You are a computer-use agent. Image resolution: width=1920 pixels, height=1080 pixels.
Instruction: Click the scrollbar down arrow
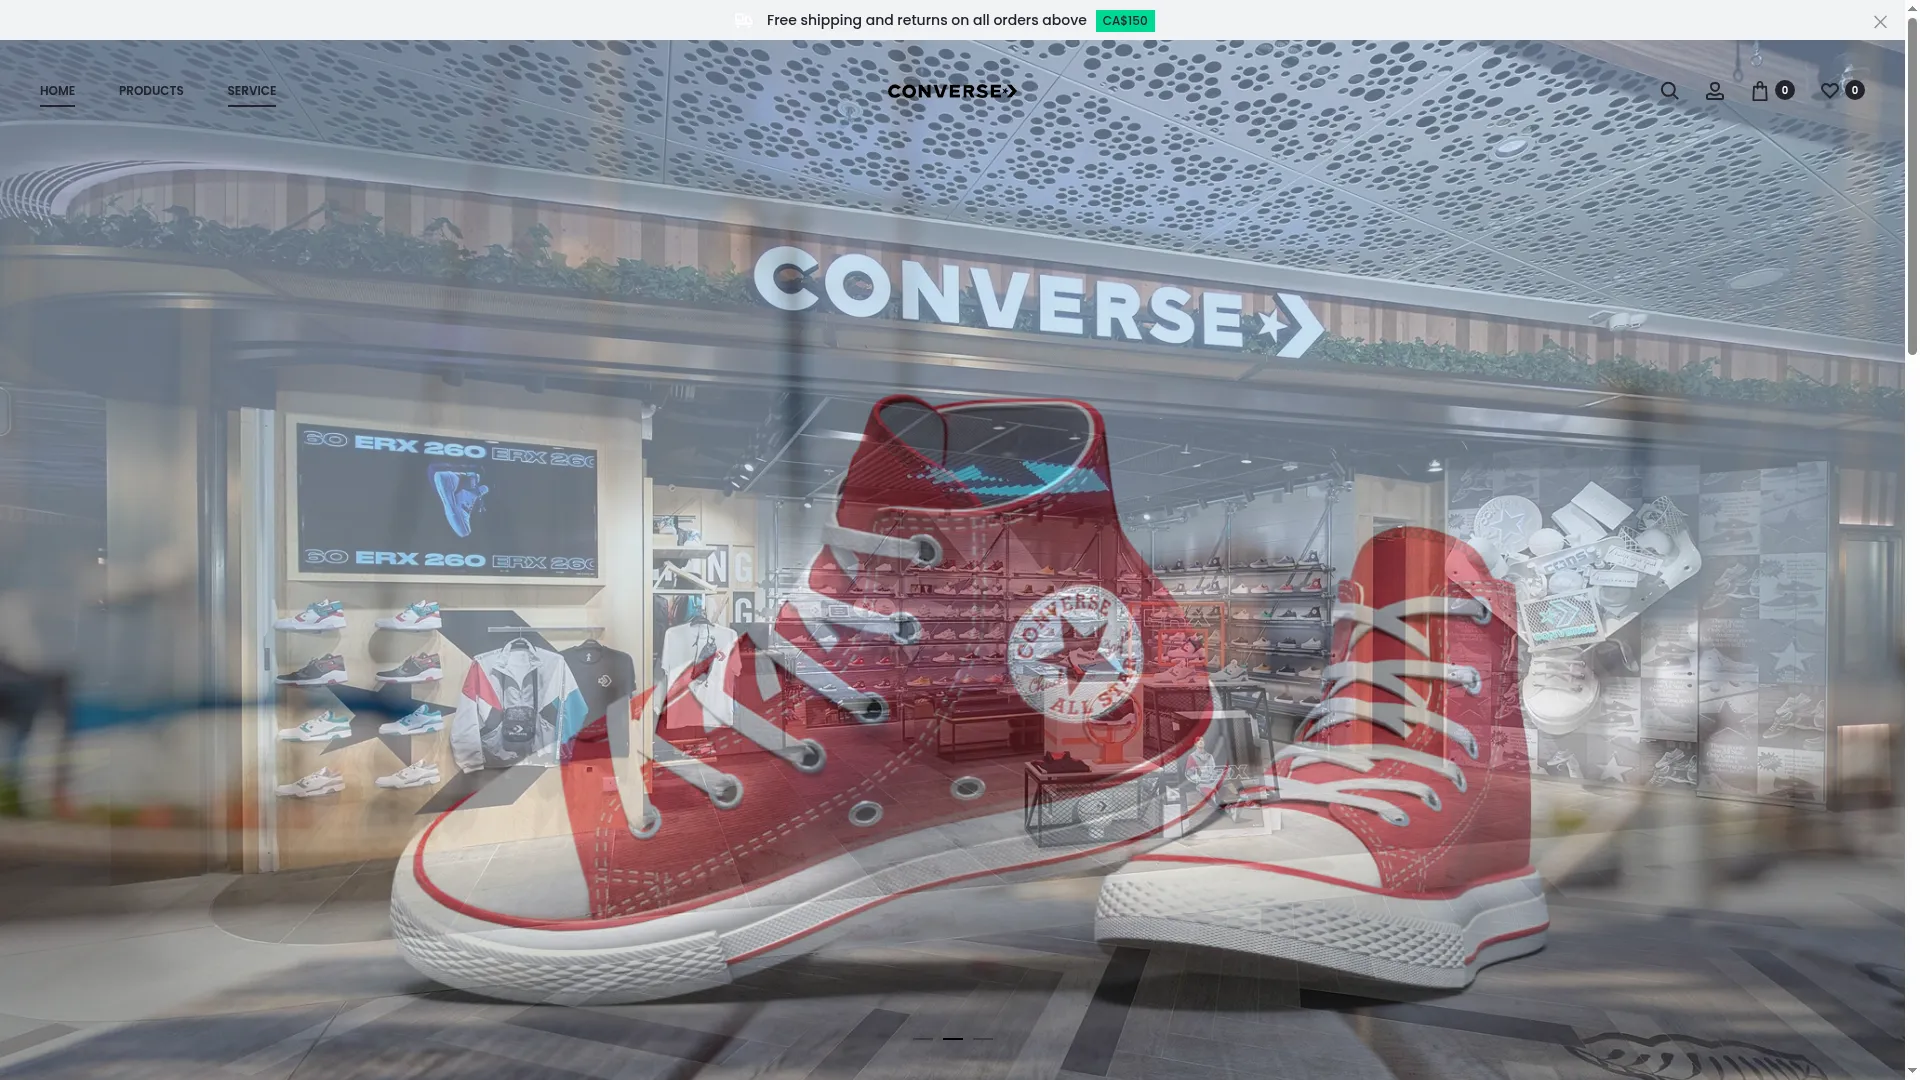[1912, 1072]
